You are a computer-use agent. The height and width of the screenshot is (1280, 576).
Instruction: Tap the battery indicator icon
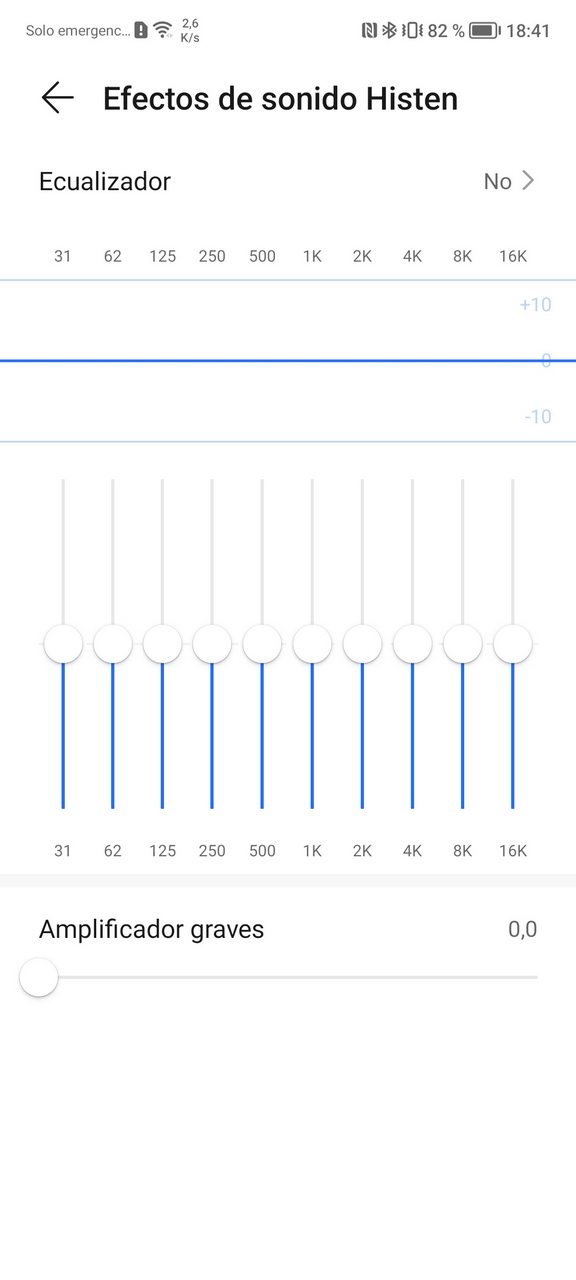(x=485, y=30)
